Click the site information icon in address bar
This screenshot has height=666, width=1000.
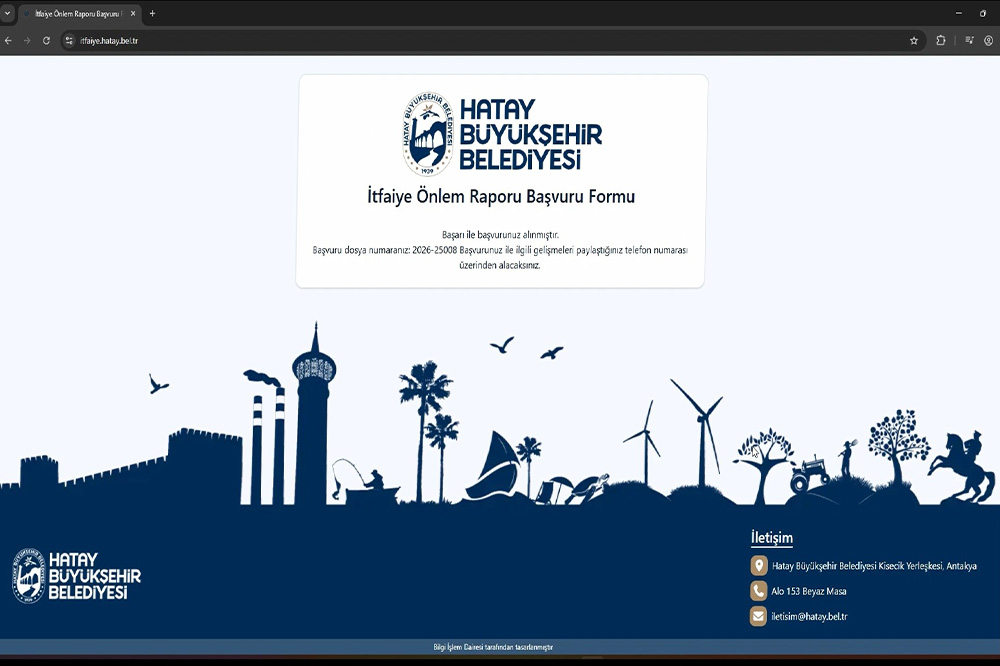[69, 41]
